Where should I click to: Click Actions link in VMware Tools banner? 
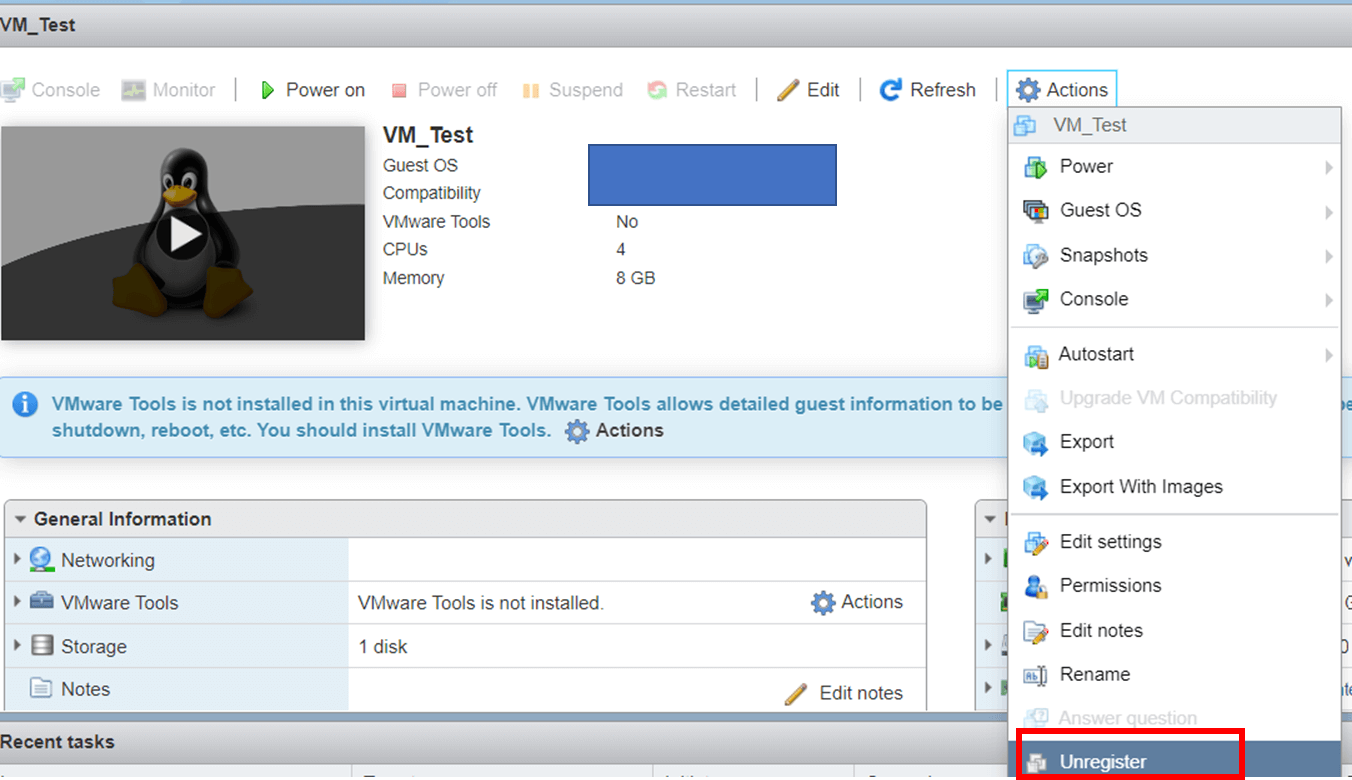(x=614, y=431)
